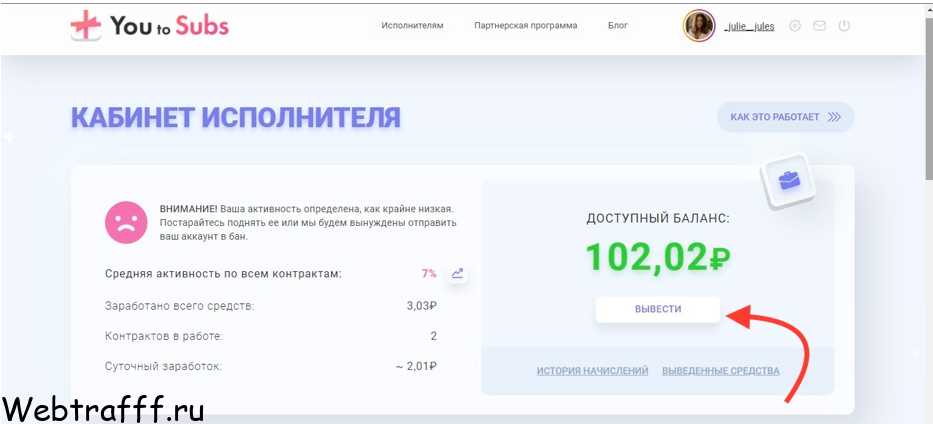Screen dimensions: 933x424
Task: Click the Контрактов в работе value 2
Action: pos(434,336)
